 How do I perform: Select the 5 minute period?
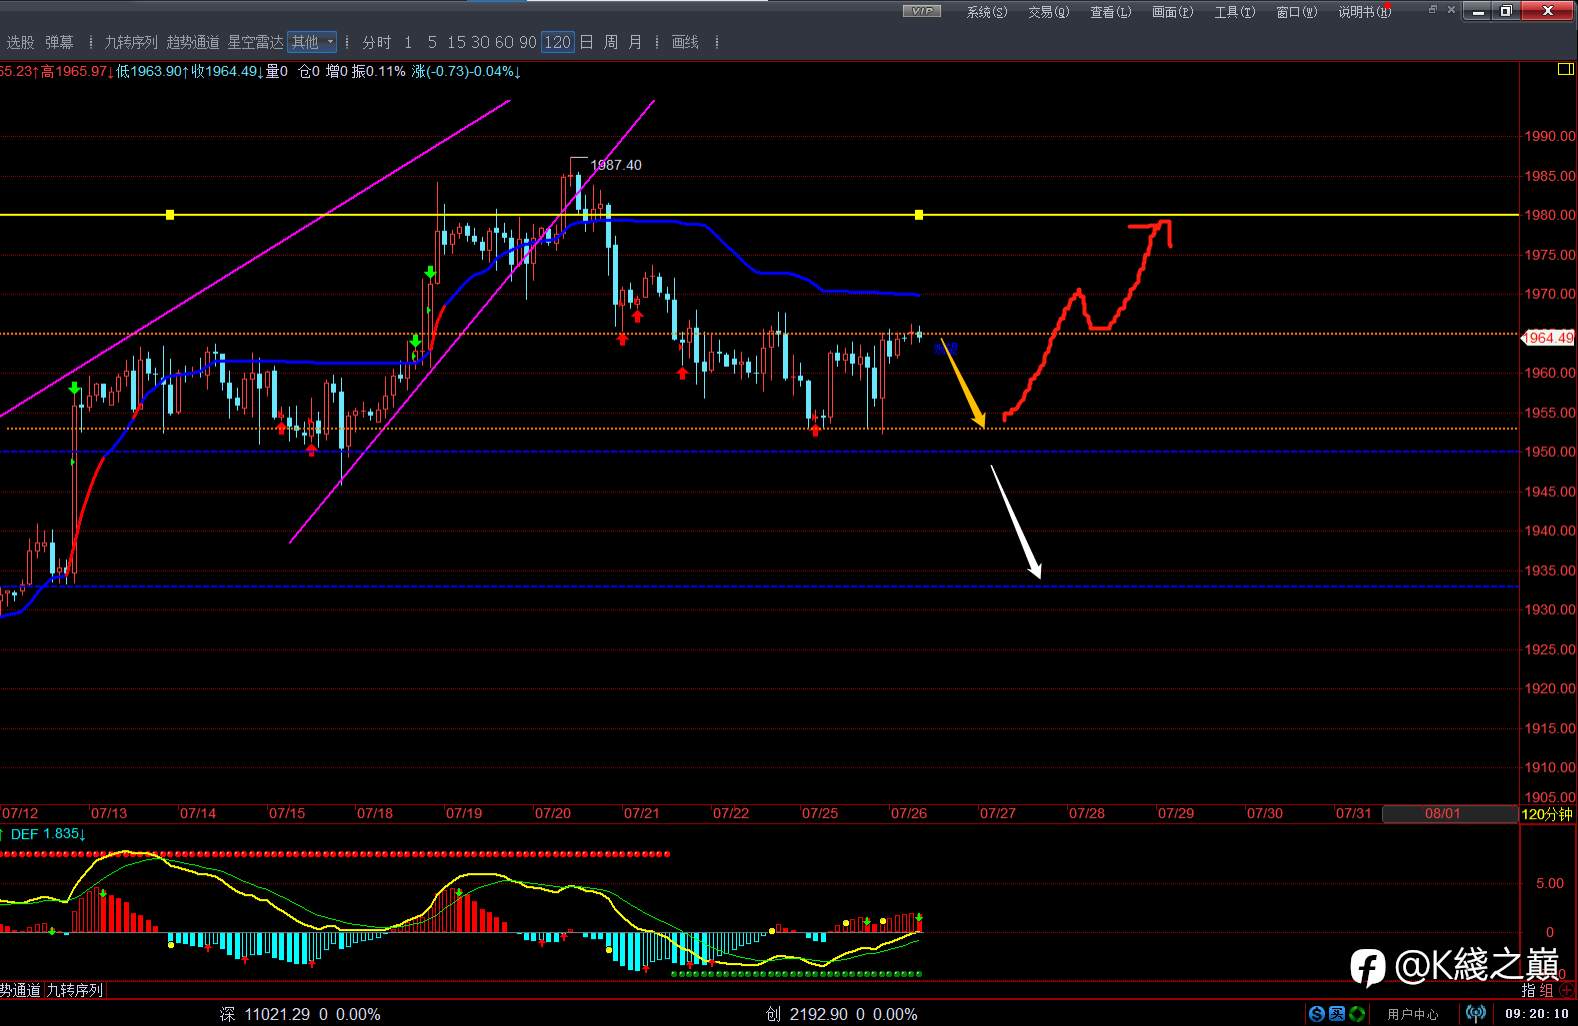(432, 42)
